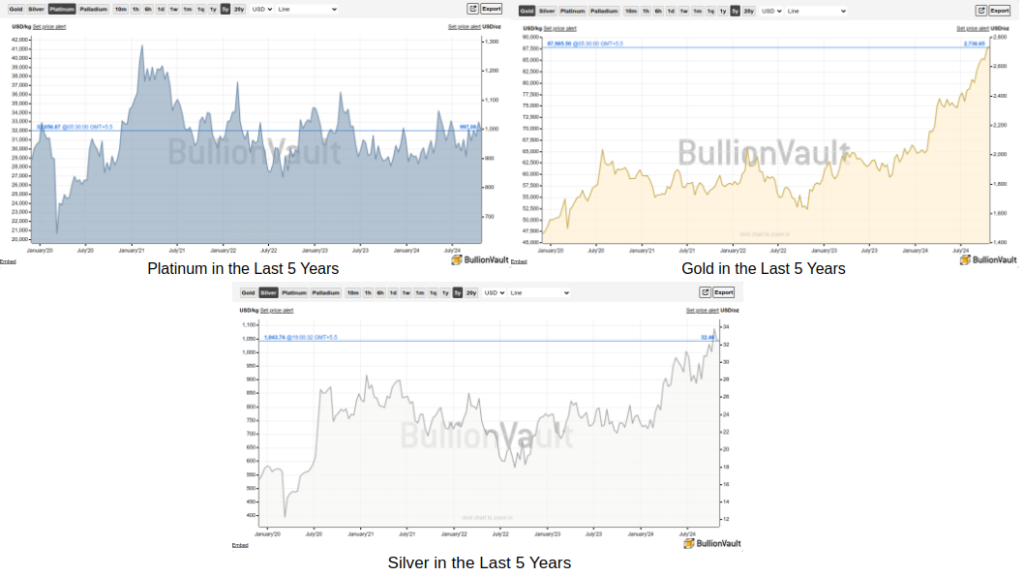Choose the 1d range on the Gold chart
1024x576 pixels.
click(x=671, y=11)
